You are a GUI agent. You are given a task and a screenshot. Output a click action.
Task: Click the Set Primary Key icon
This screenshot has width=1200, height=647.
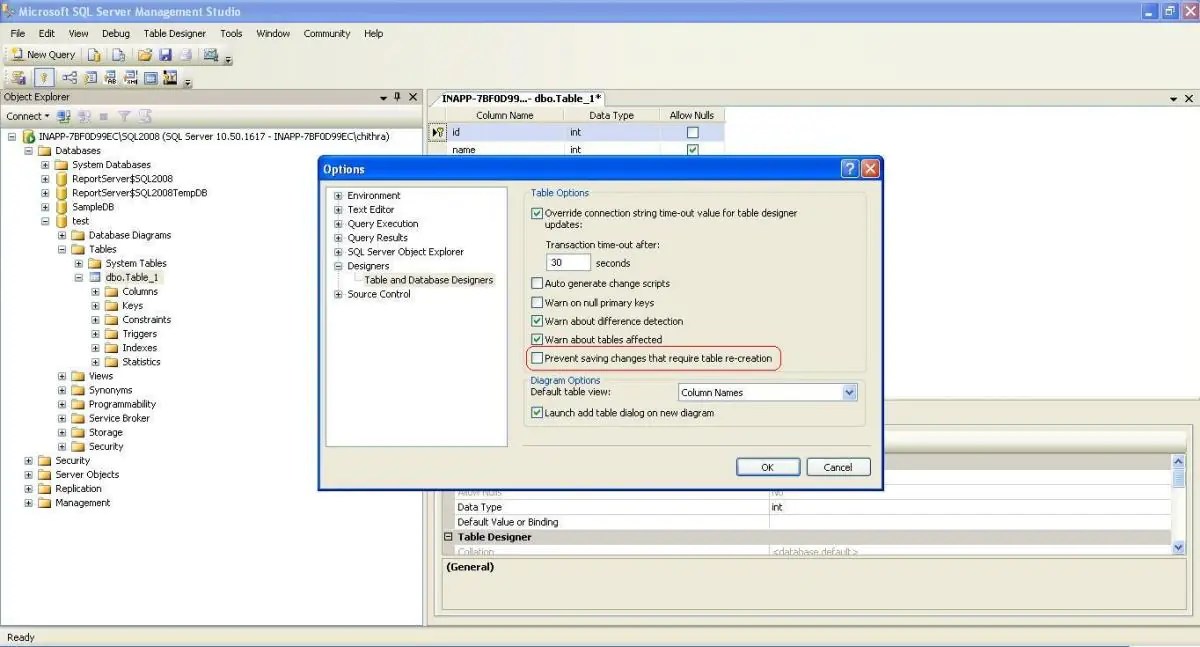[x=44, y=77]
